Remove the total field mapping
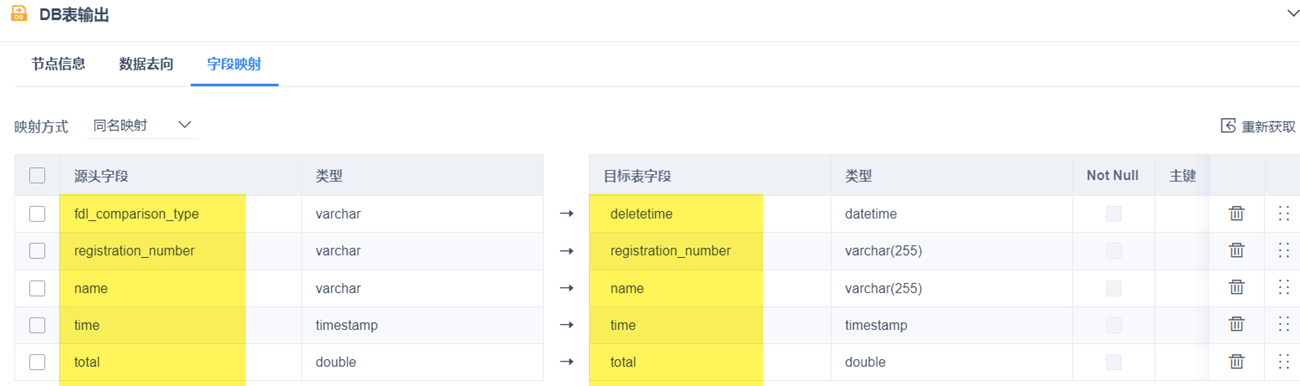Image resolution: width=1300 pixels, height=386 pixels. [1236, 361]
